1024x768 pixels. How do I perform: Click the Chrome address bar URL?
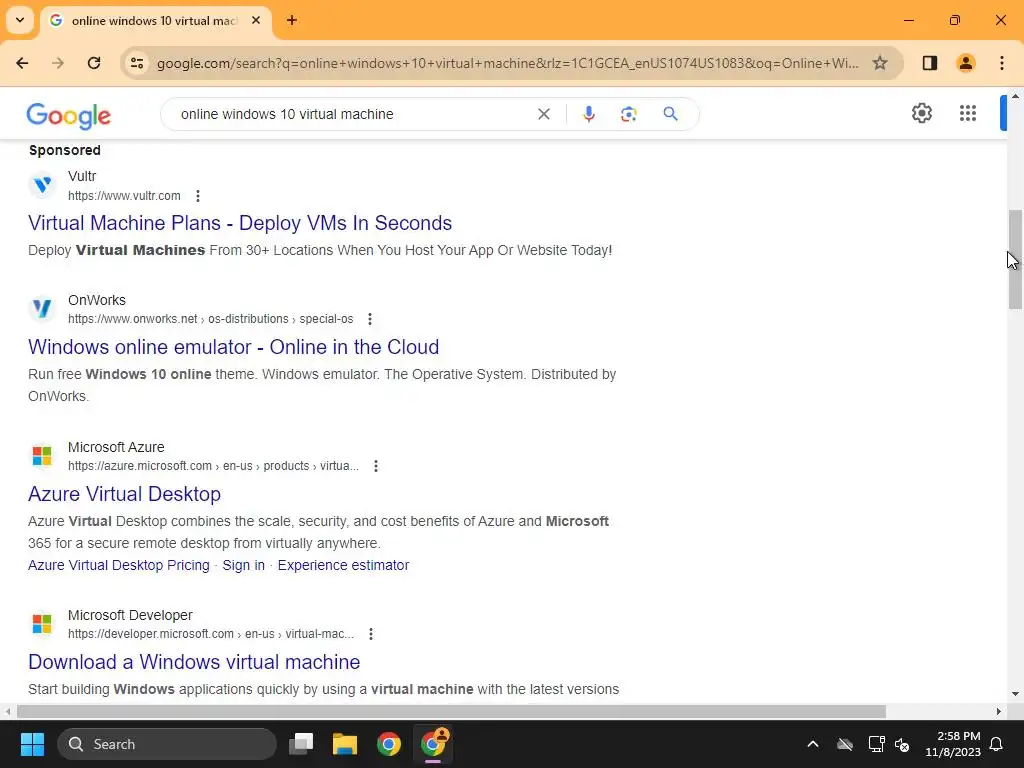click(507, 63)
